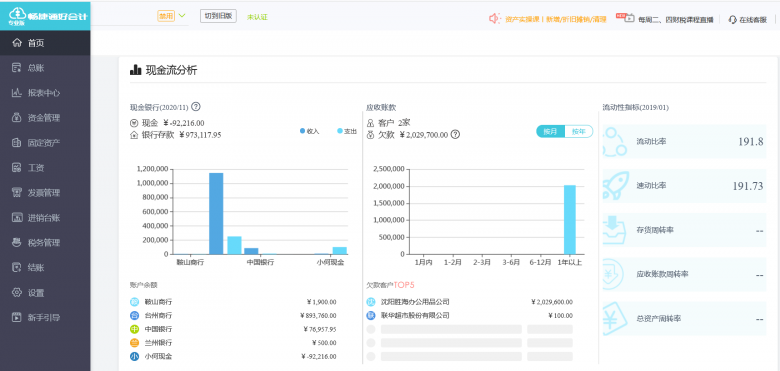Screen dimensions: 780x371
Task: Open the 禁用 dropdown
Action: [x=172, y=16]
